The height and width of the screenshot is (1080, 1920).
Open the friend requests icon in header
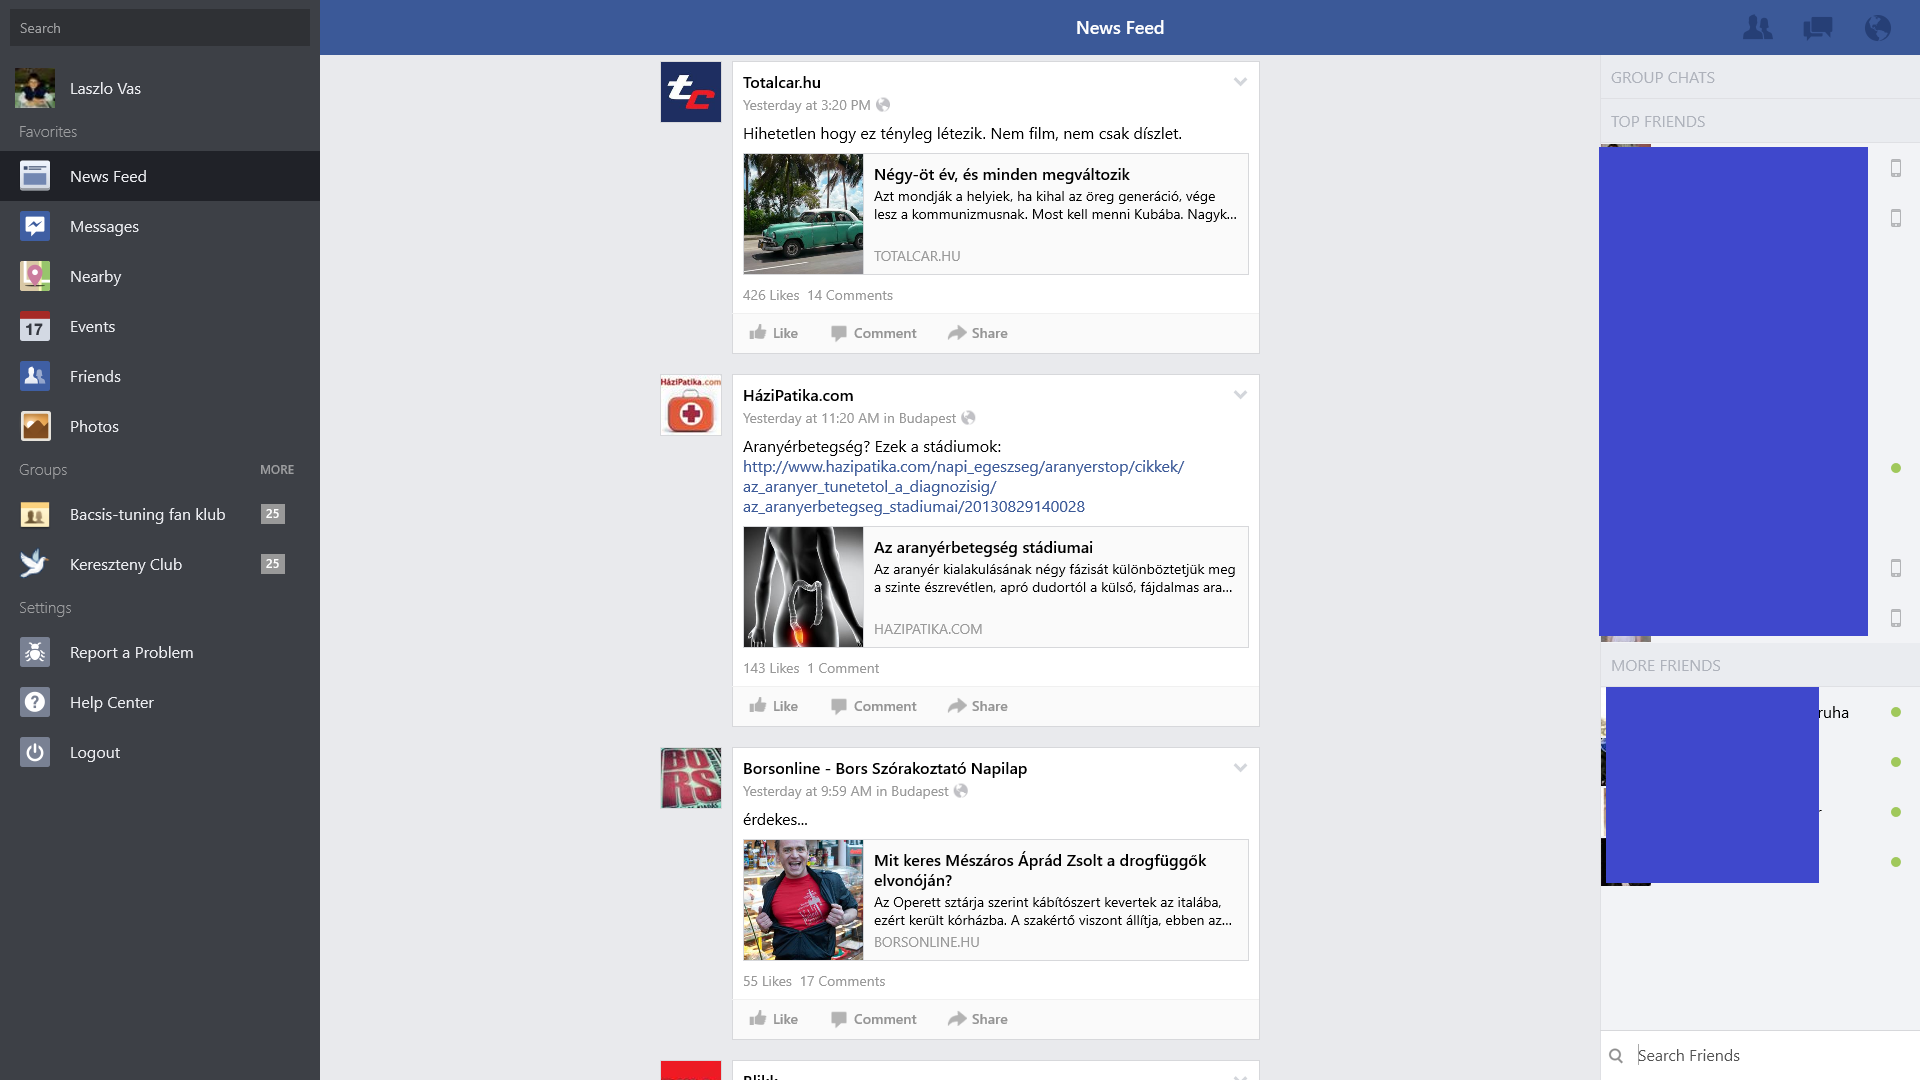pyautogui.click(x=1757, y=28)
